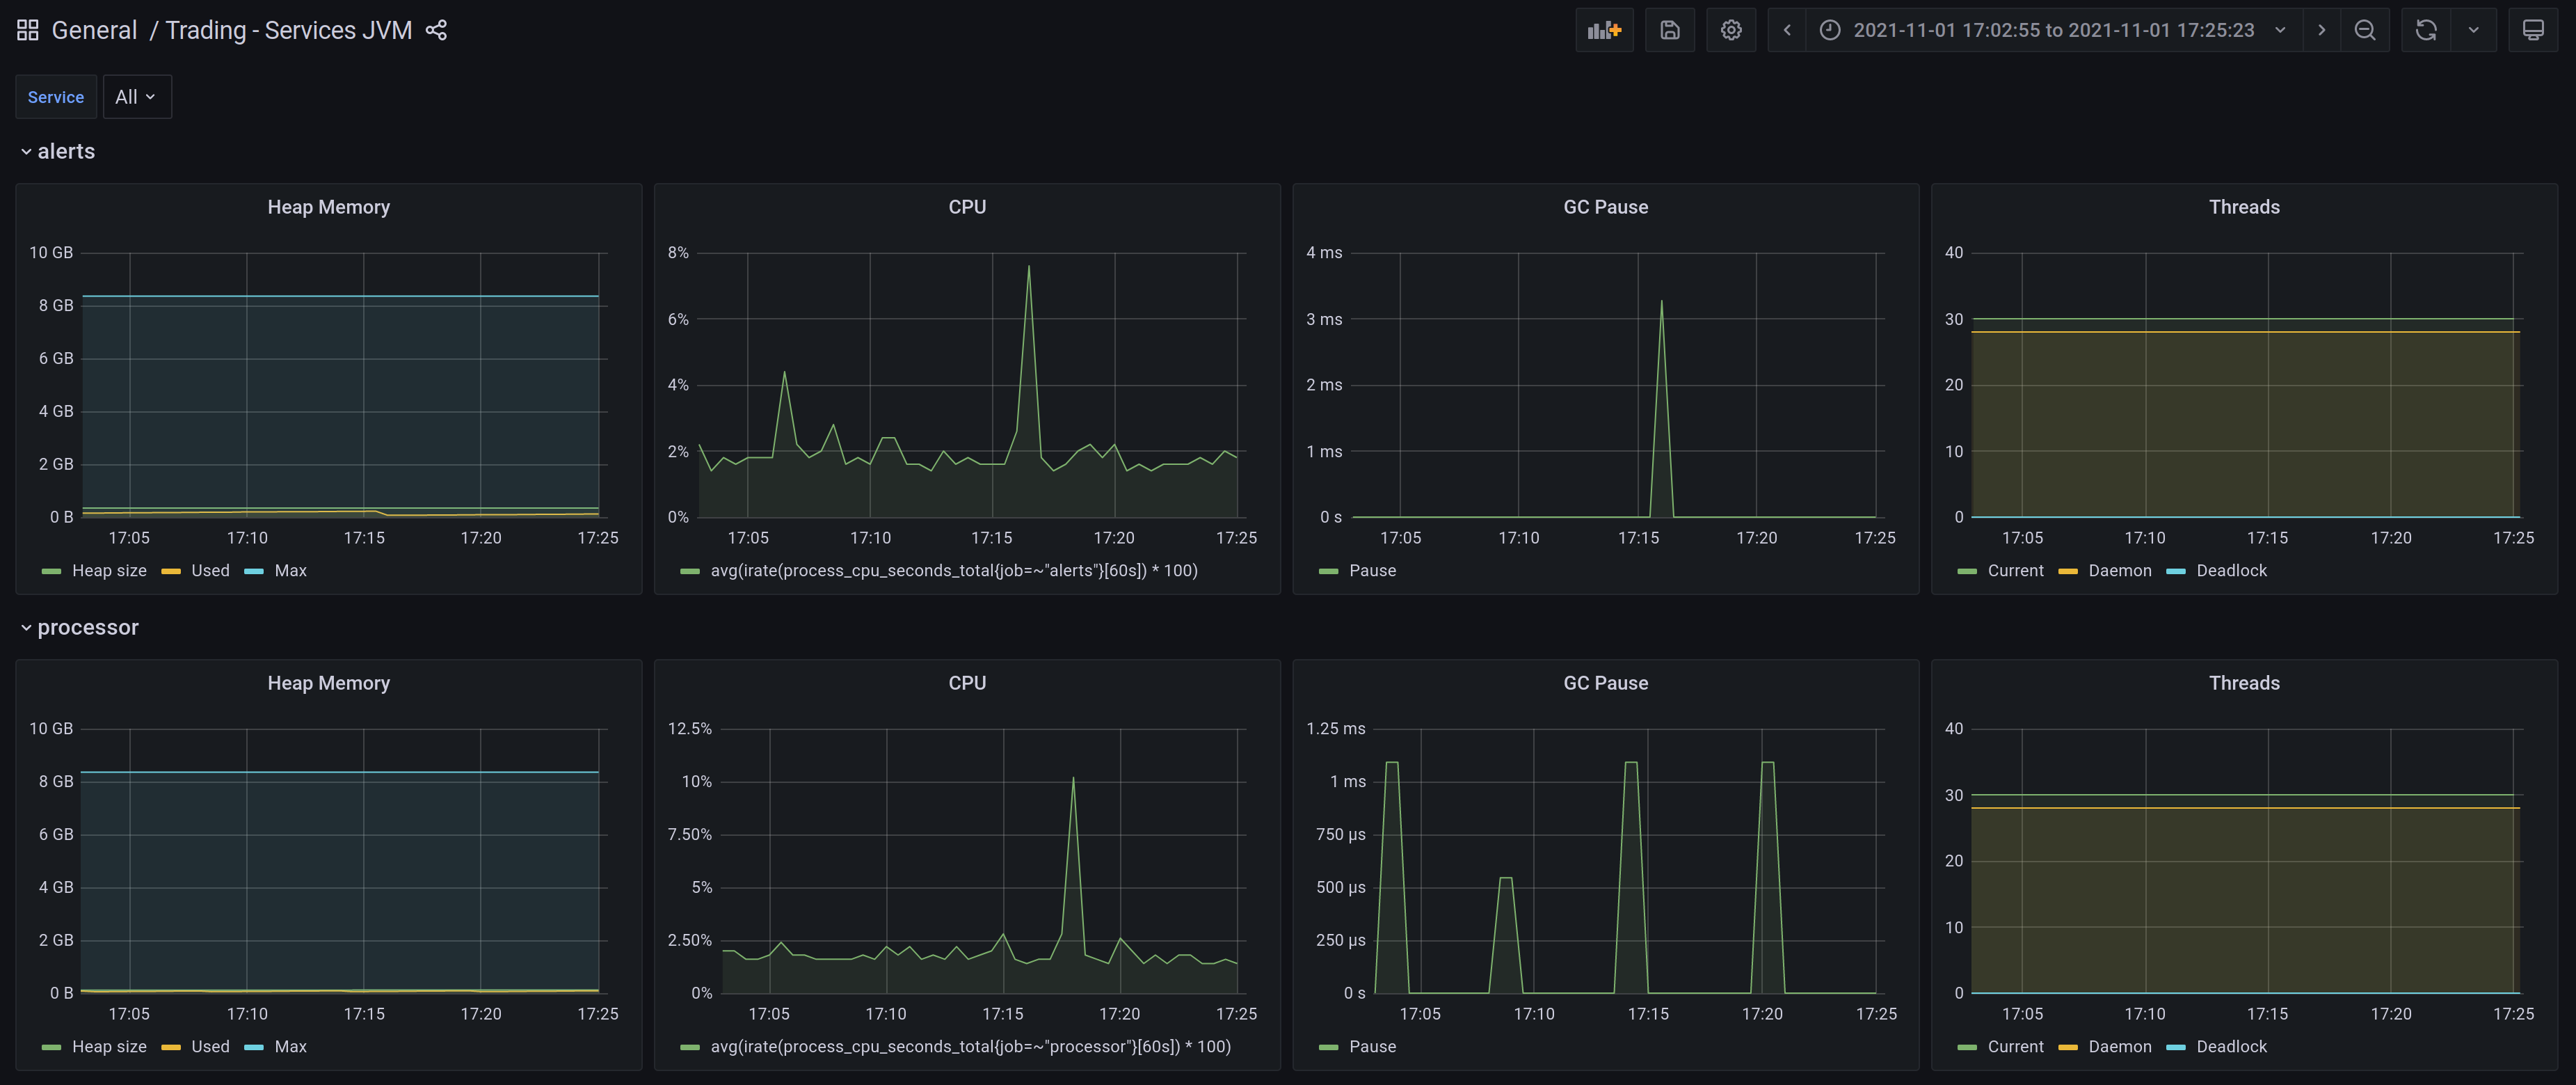This screenshot has width=2576, height=1085.
Task: Collapse the alerts row
Action: click(x=65, y=152)
